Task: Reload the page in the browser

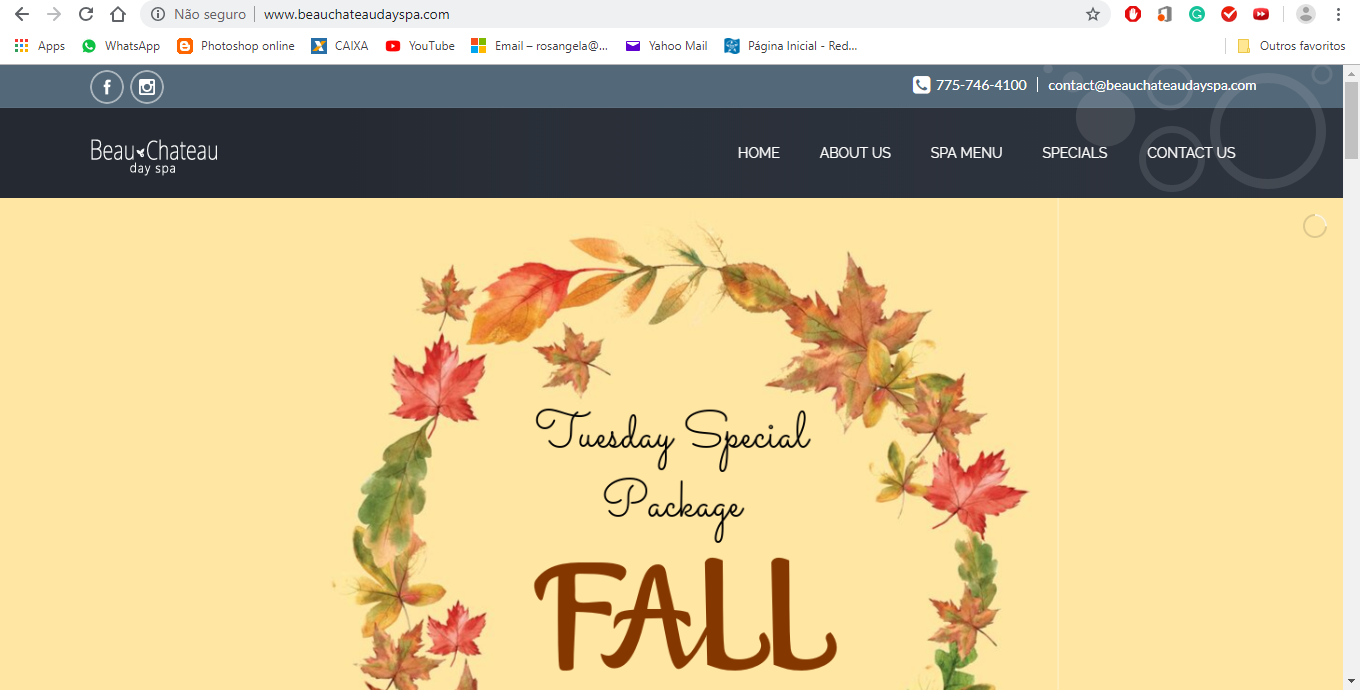Action: tap(86, 14)
